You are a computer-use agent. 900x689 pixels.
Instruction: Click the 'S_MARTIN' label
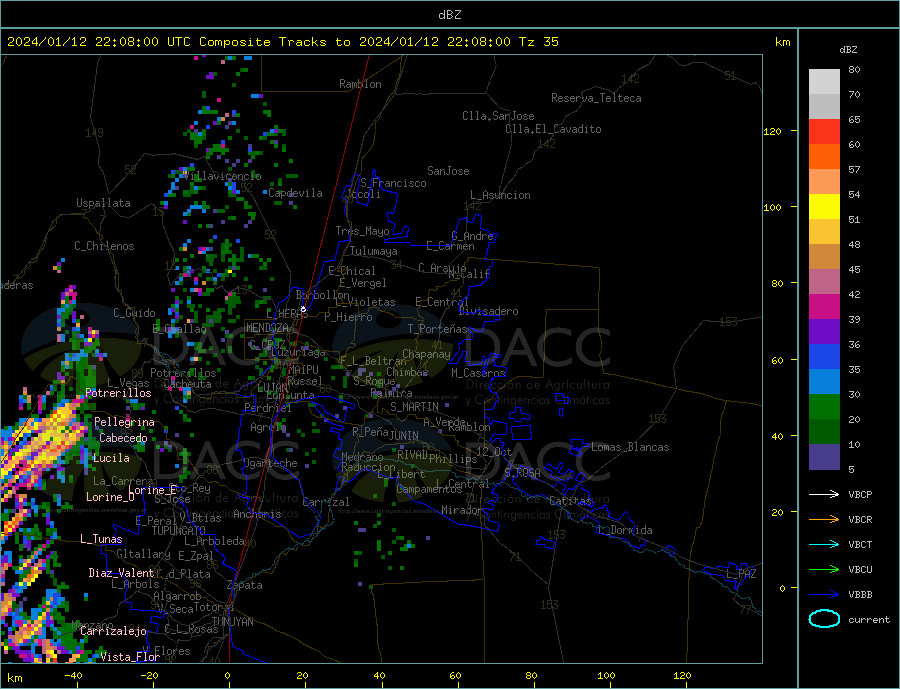click(x=414, y=407)
